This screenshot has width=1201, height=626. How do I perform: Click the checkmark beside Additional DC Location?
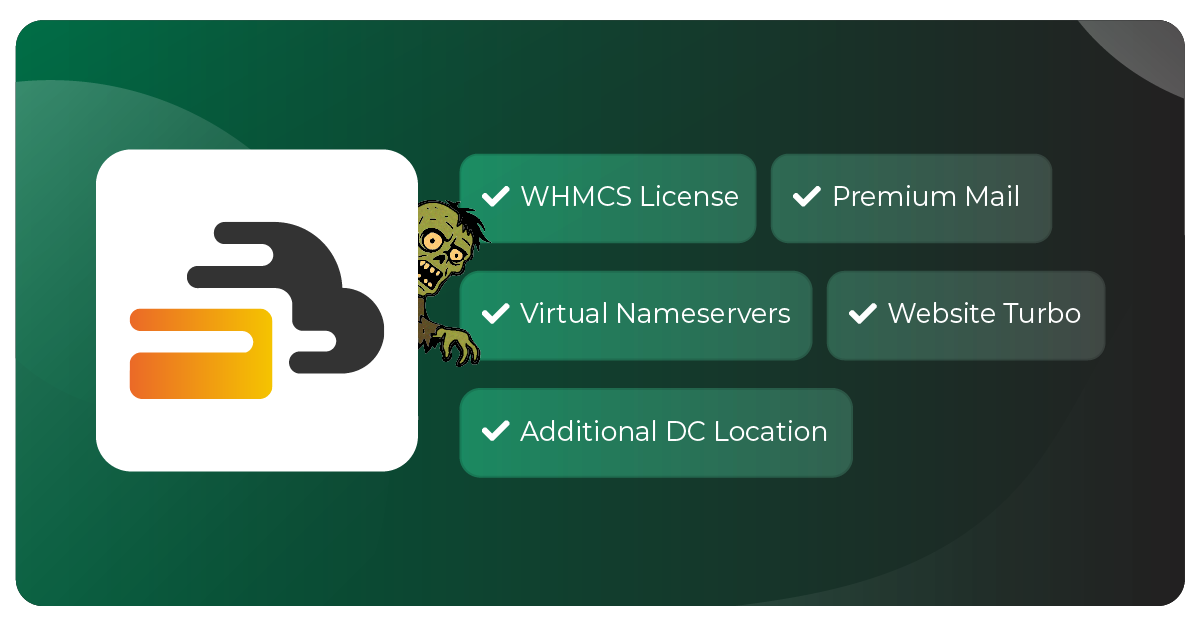point(496,431)
